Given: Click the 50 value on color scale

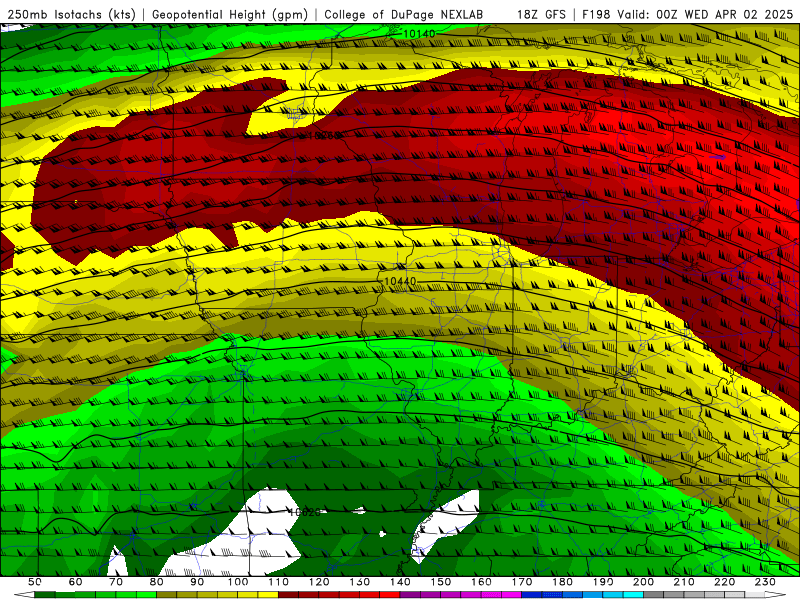Looking at the screenshot, I should [x=34, y=582].
